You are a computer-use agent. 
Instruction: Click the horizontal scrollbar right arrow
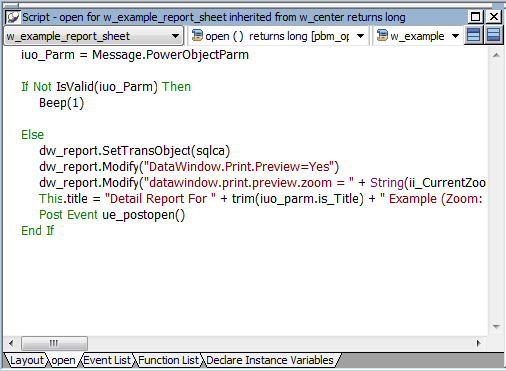[x=479, y=343]
